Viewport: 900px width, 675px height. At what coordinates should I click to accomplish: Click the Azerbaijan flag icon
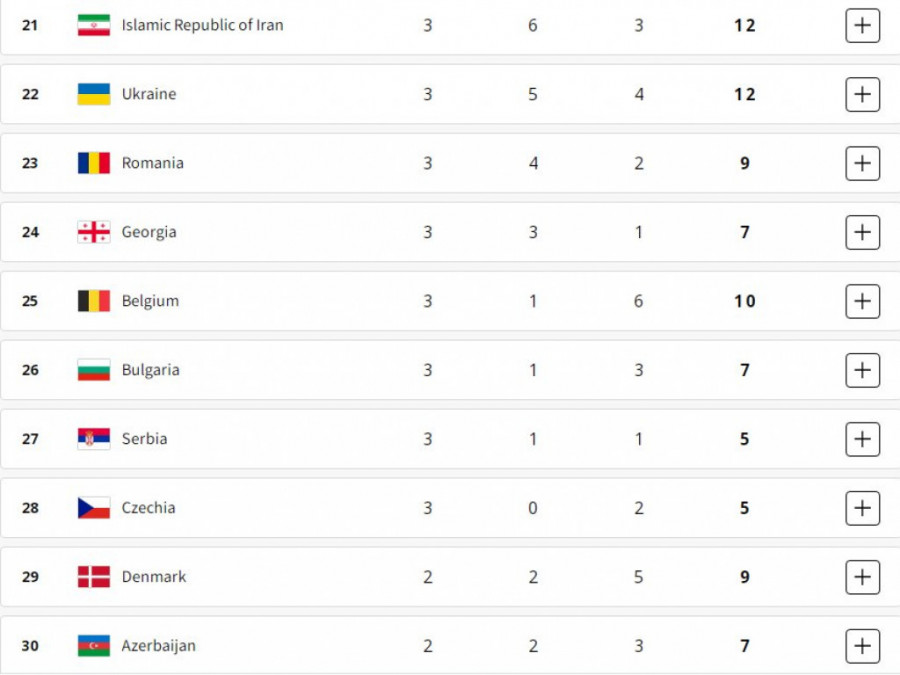(94, 646)
